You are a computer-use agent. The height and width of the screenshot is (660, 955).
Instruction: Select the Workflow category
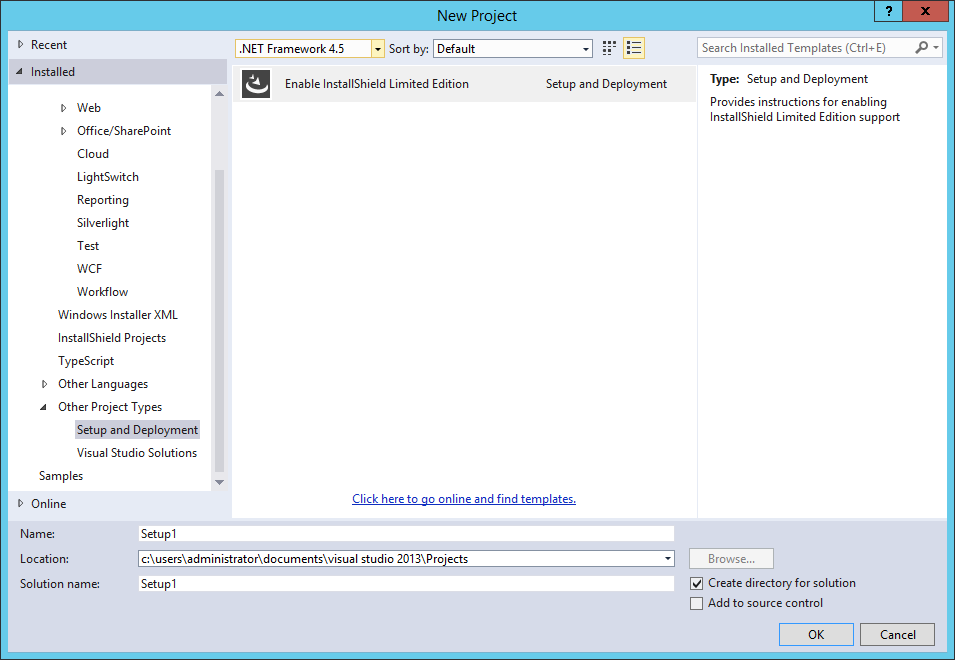click(102, 292)
